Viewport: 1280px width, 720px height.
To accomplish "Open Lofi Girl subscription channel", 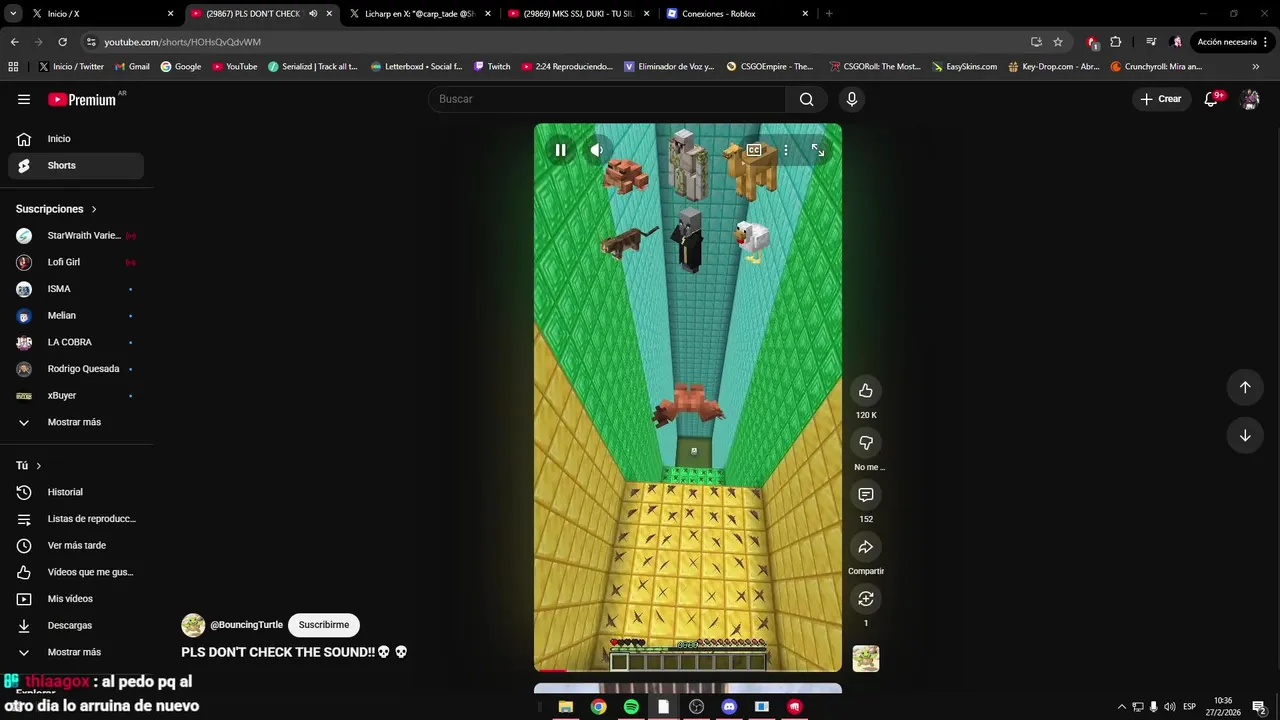I will click(x=76, y=262).
